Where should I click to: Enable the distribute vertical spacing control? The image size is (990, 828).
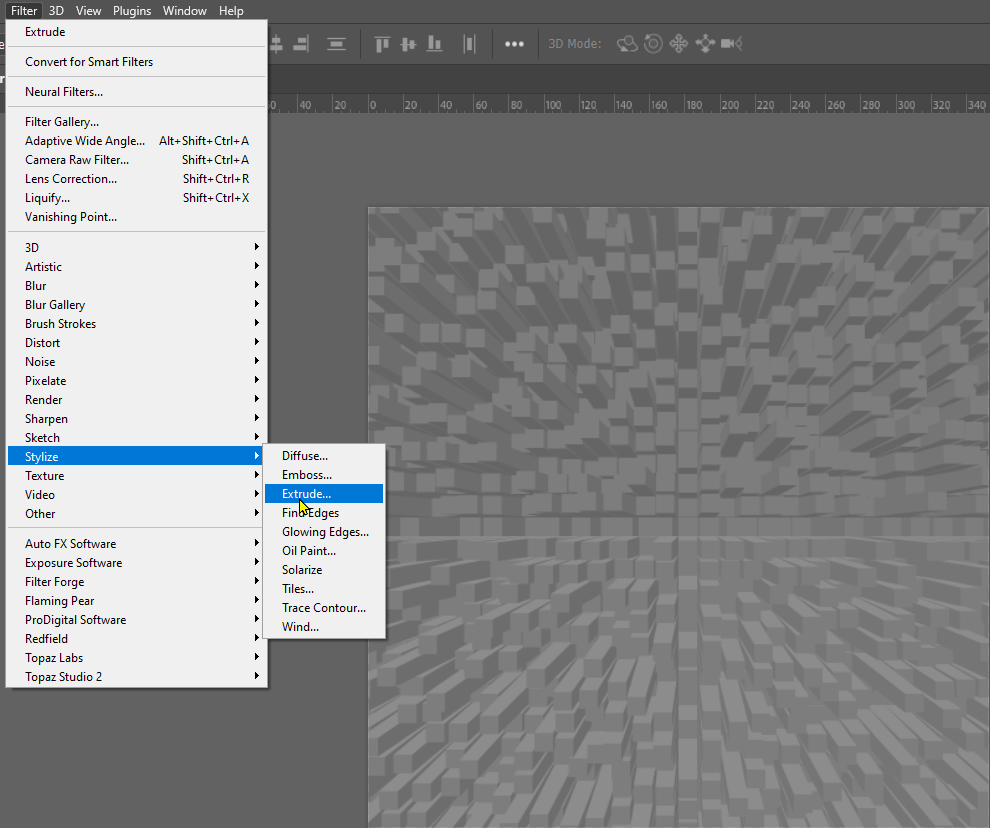click(336, 43)
